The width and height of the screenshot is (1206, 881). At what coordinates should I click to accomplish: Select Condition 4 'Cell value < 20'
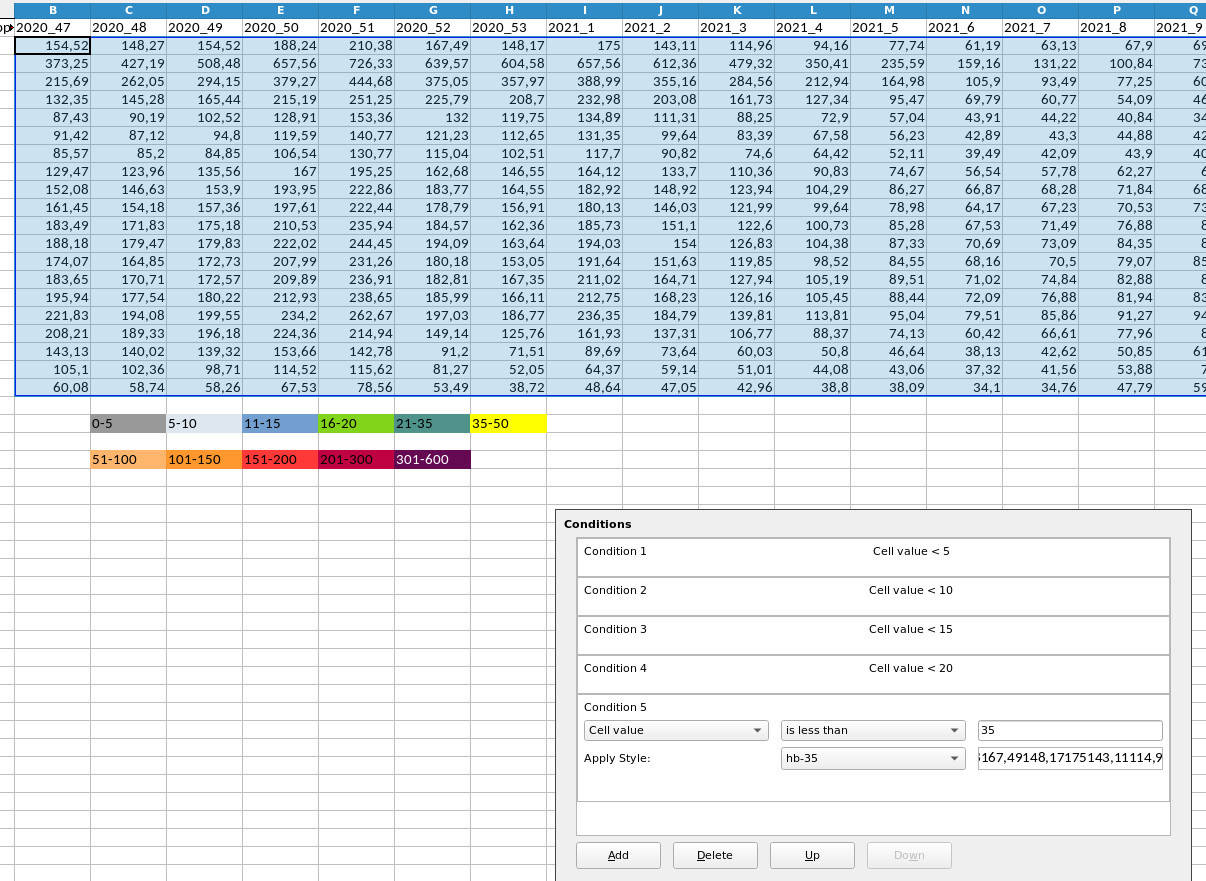point(873,674)
